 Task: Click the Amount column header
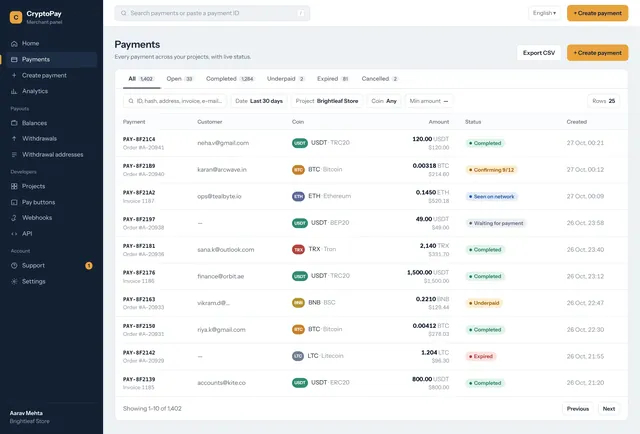tap(439, 122)
